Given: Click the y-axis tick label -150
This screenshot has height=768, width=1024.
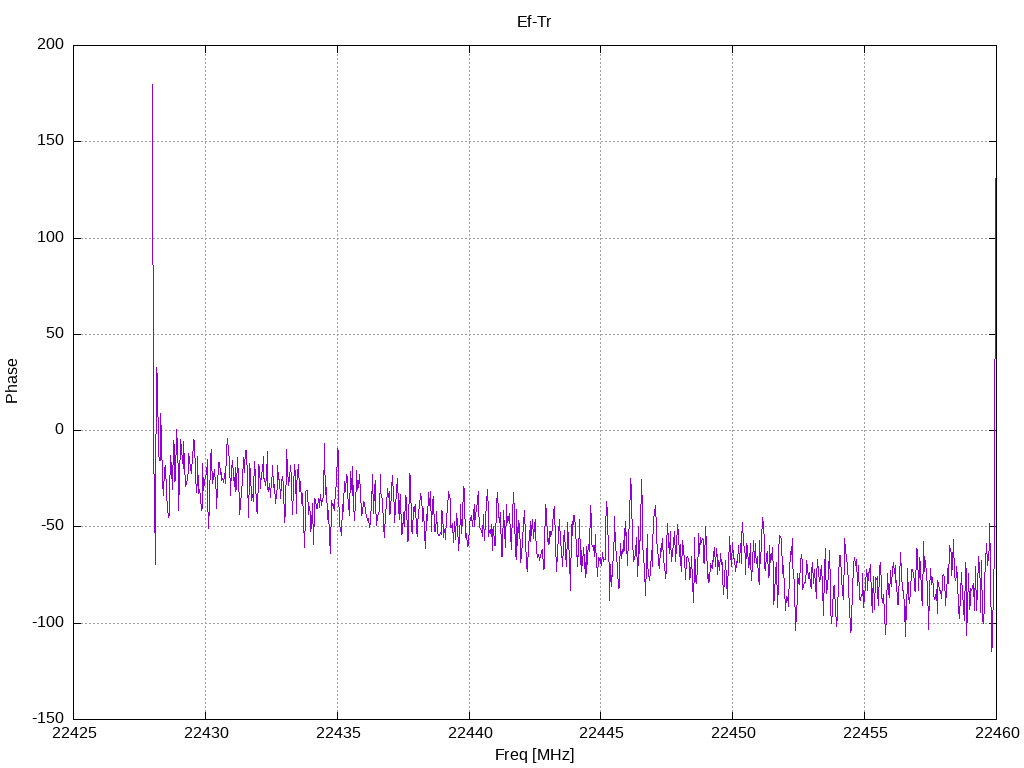Looking at the screenshot, I should [x=48, y=718].
